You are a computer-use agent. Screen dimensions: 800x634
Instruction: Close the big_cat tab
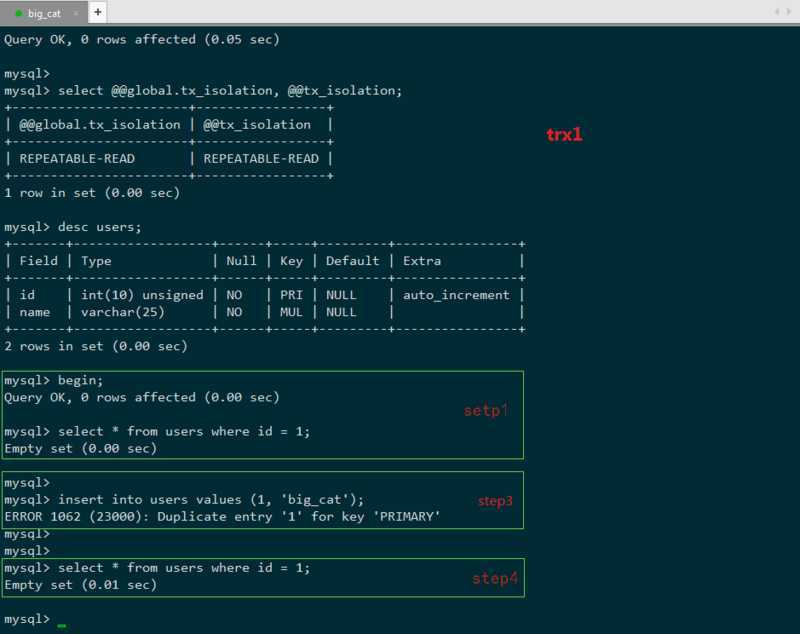(76, 13)
